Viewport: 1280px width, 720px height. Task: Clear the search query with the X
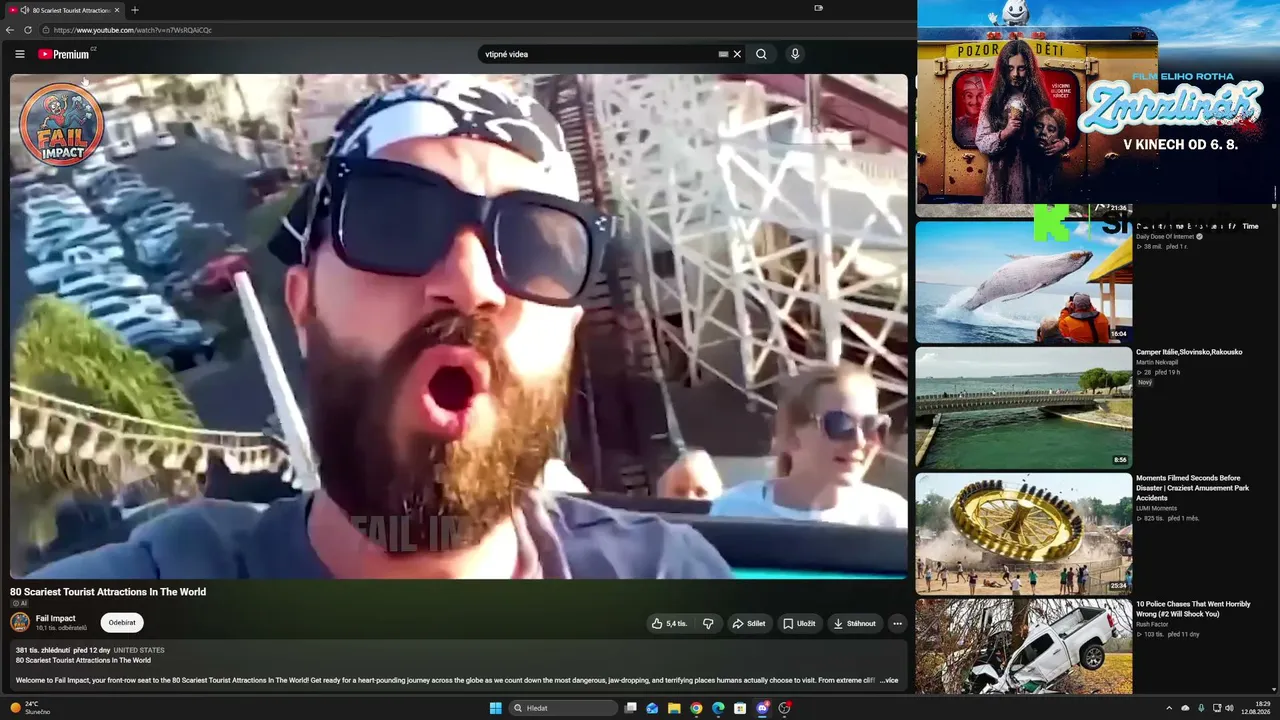737,54
